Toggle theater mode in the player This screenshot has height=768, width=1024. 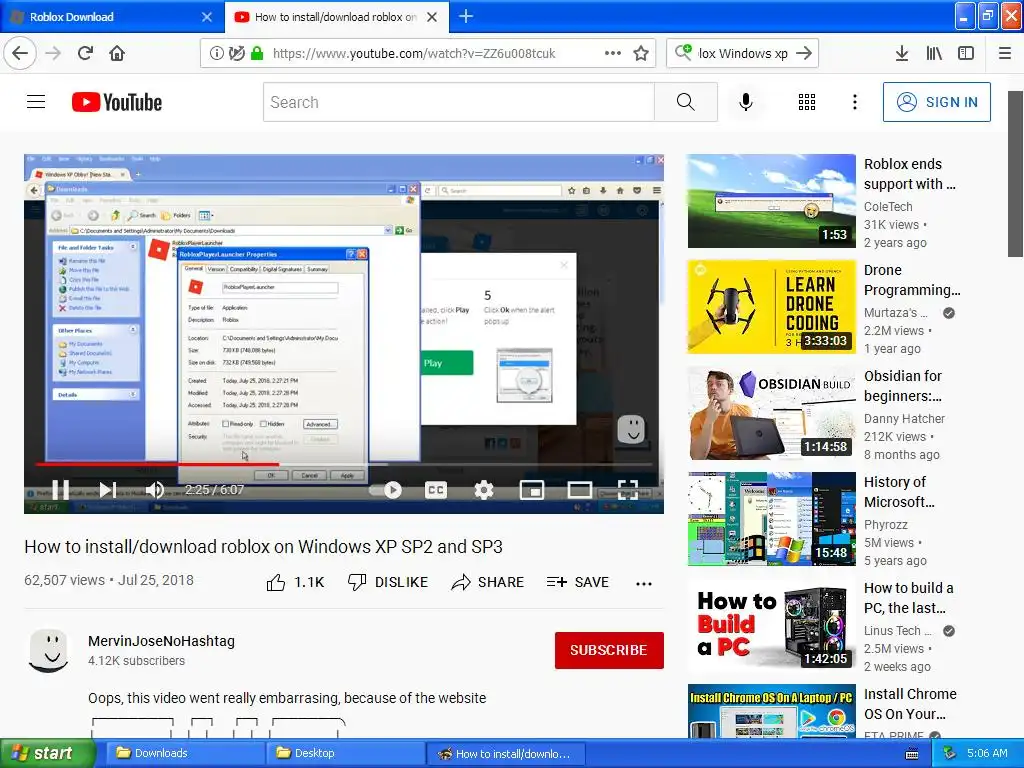coord(579,490)
